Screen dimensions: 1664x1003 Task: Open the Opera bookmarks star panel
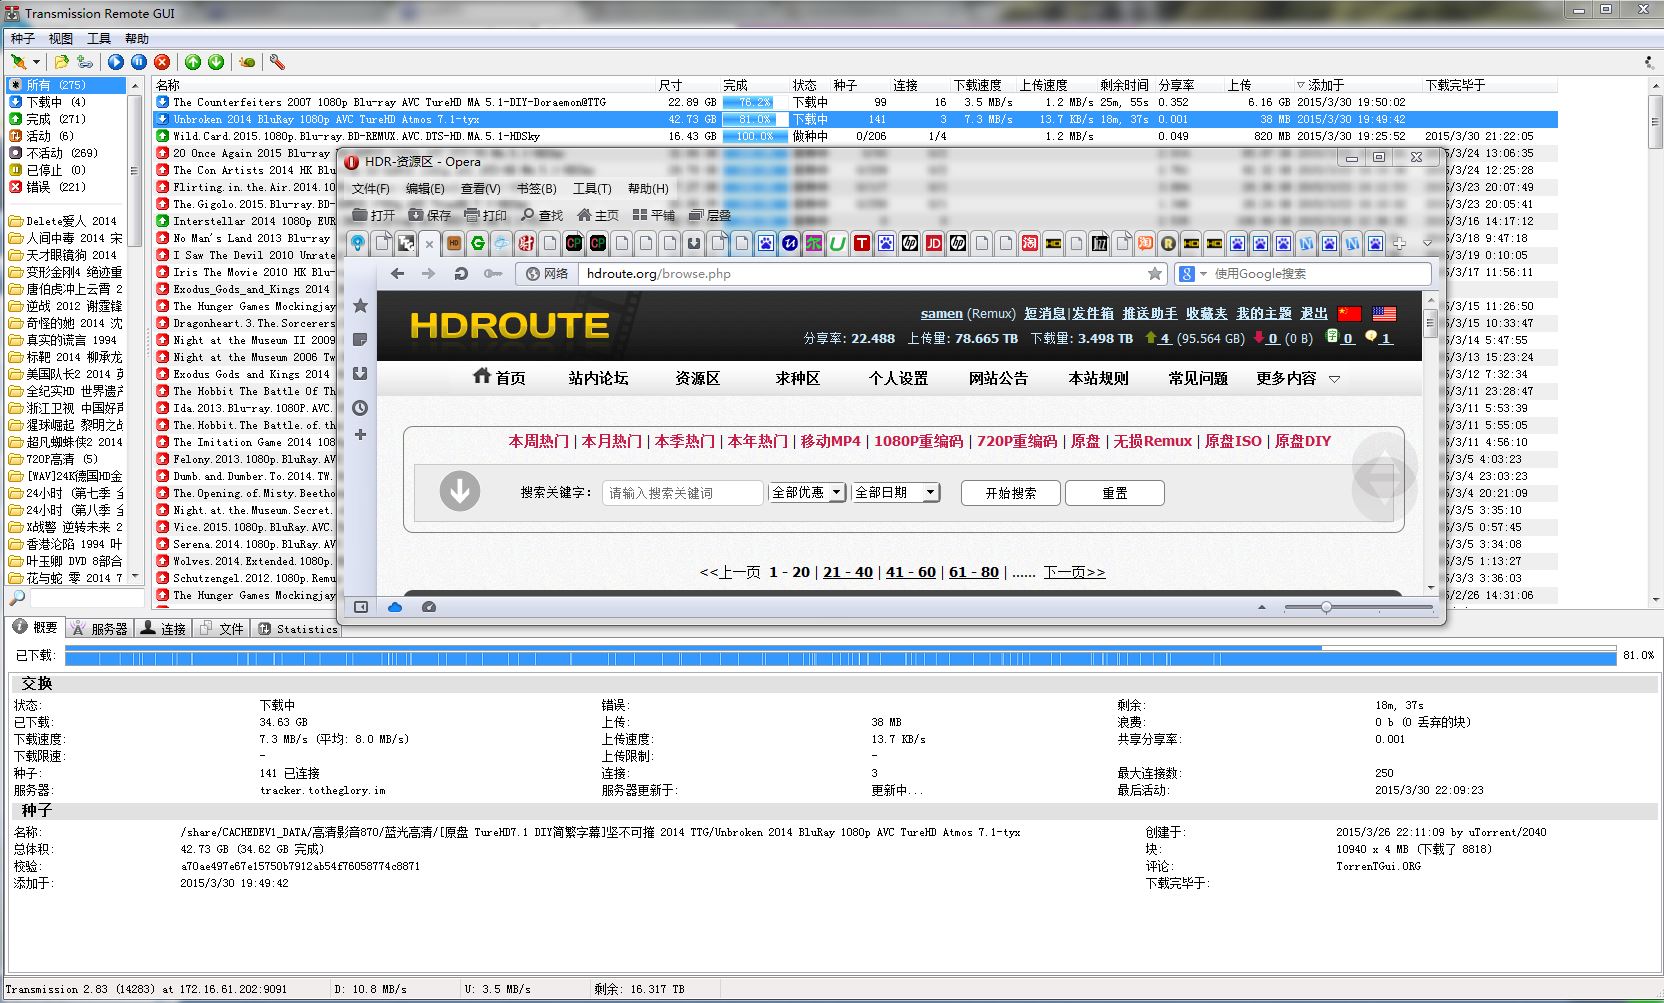tap(360, 306)
